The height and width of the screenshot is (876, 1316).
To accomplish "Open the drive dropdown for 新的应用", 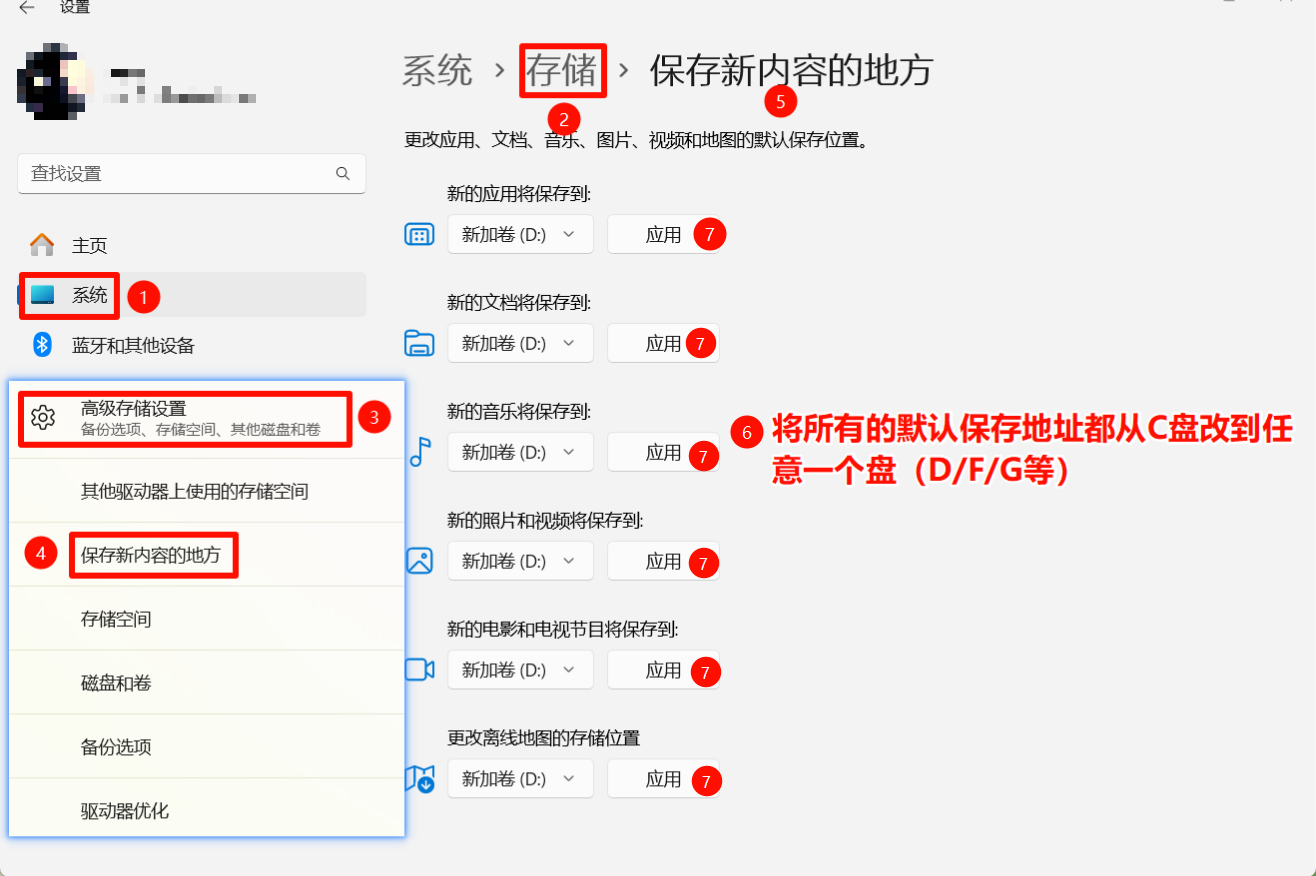I will [x=520, y=234].
